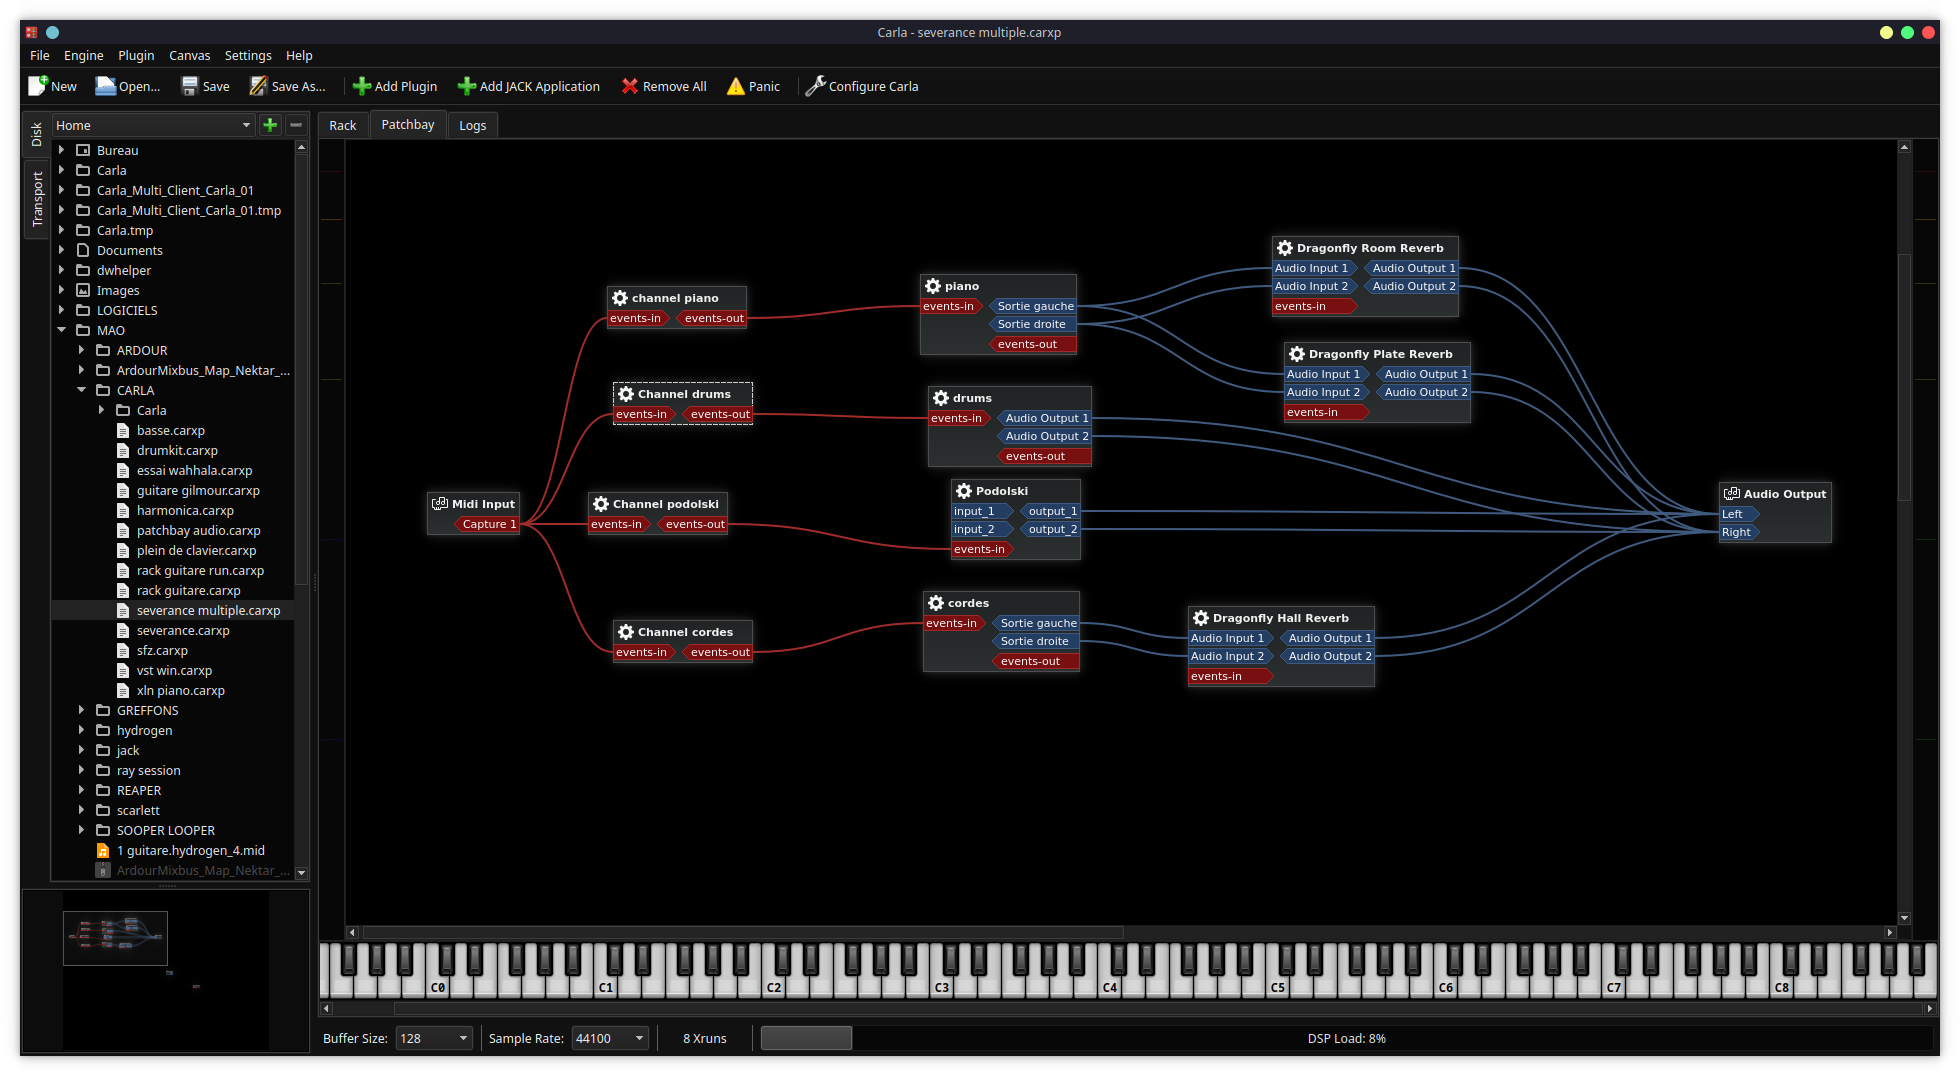Click the New project icon
The width and height of the screenshot is (1960, 1076).
pos(38,86)
